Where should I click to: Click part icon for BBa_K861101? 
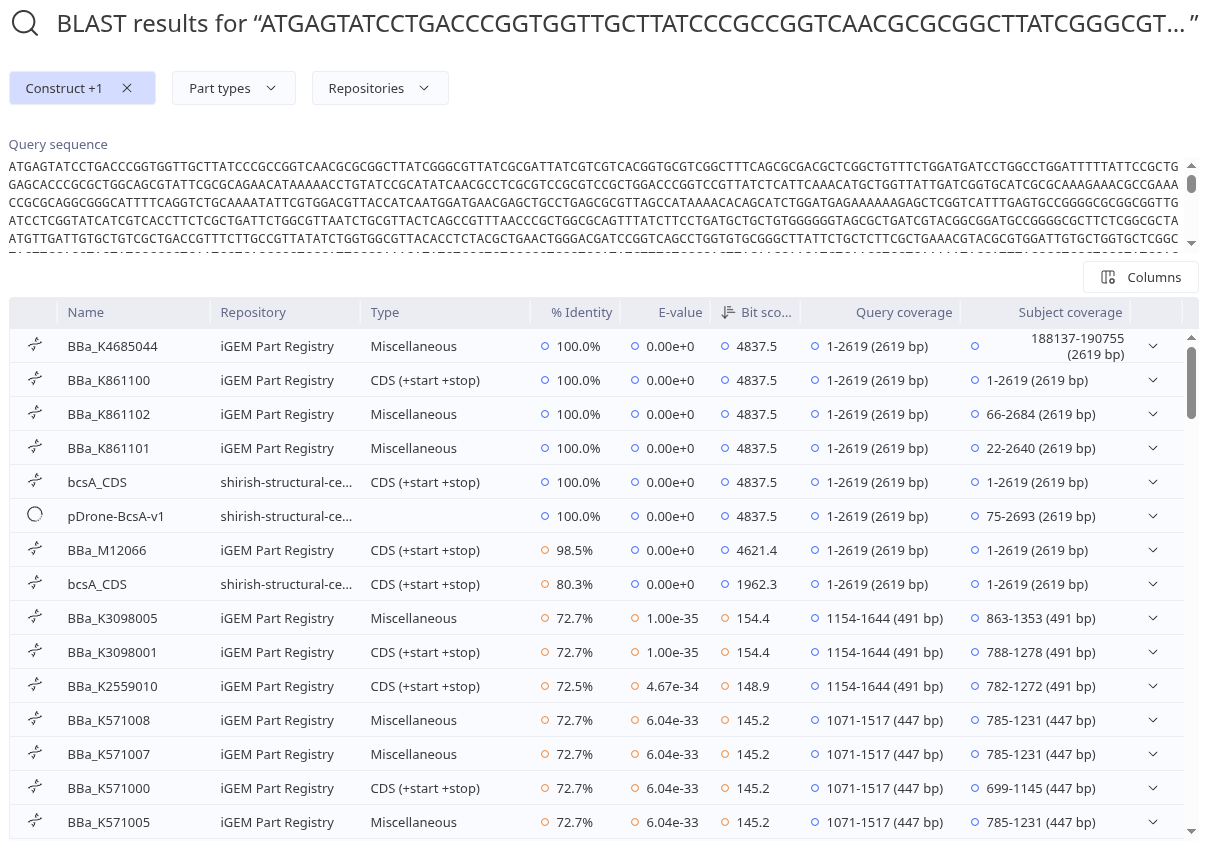tap(35, 448)
